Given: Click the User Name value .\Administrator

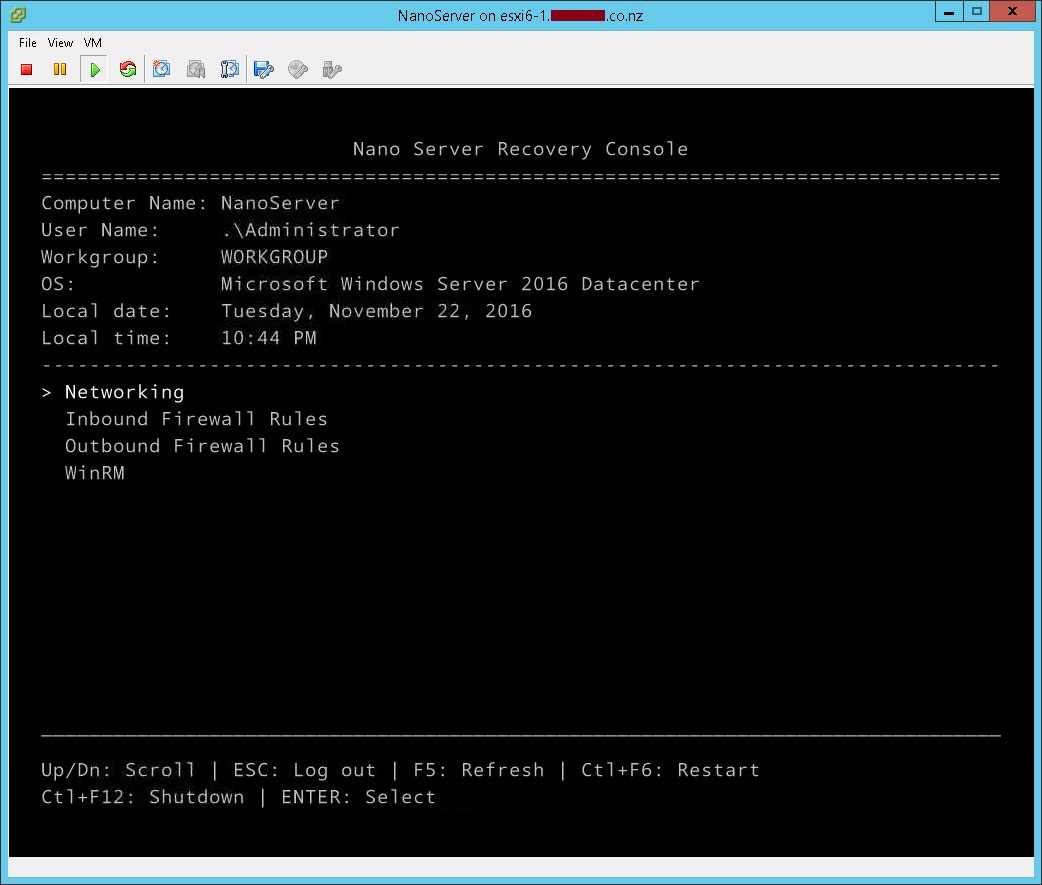Looking at the screenshot, I should (x=310, y=230).
